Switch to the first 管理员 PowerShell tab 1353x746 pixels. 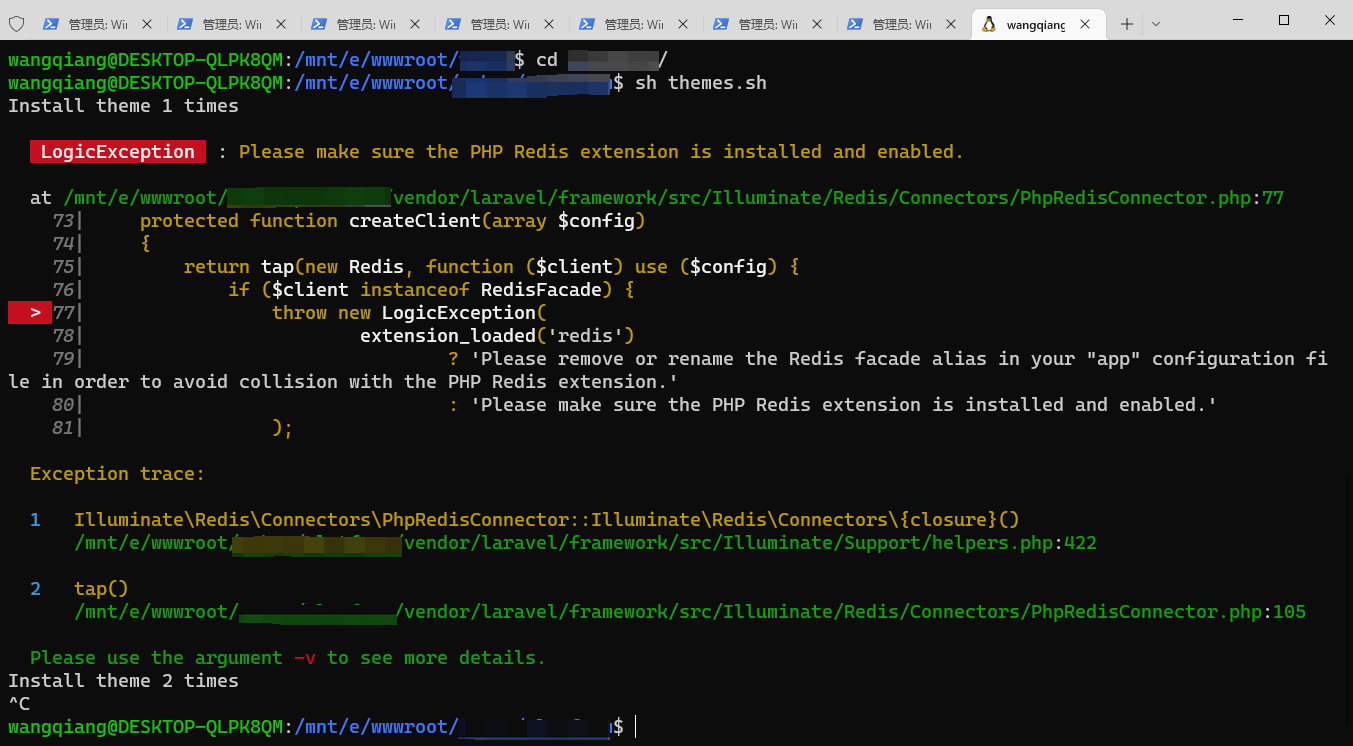click(97, 24)
